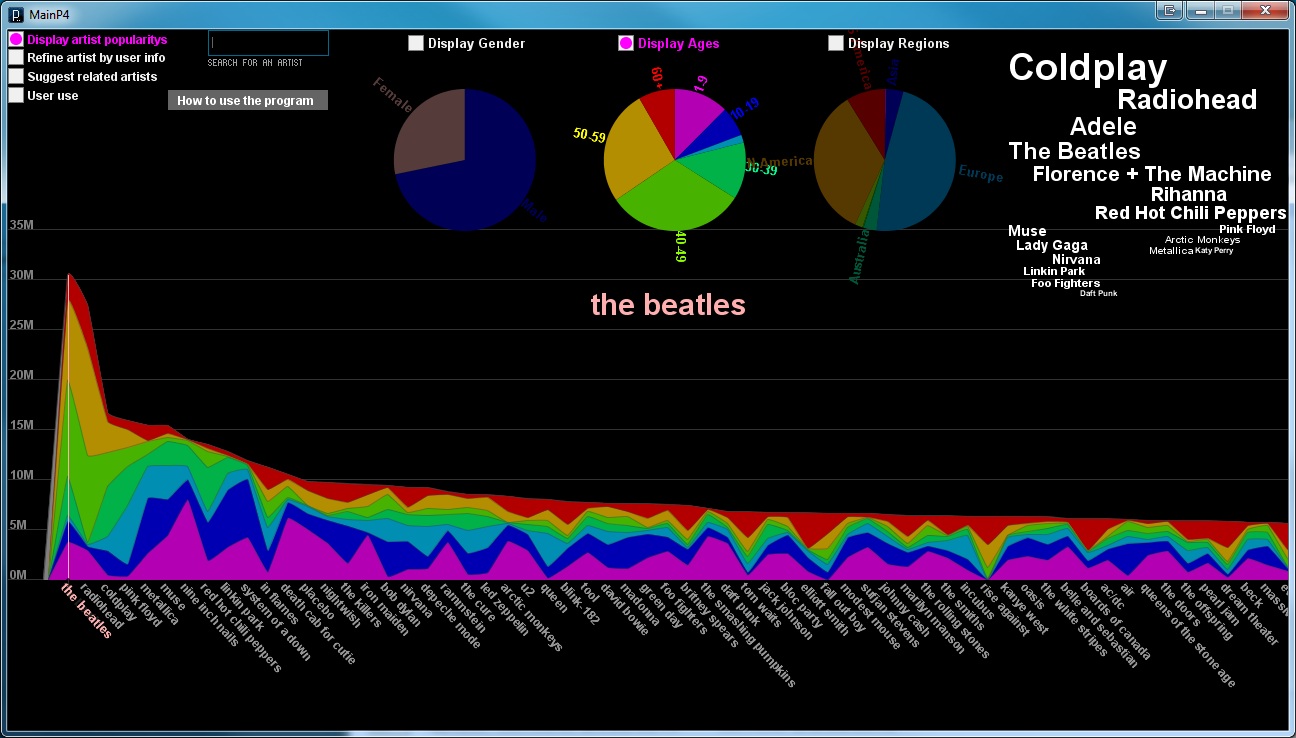Click nine inch nails on the axis
1296x738 pixels.
pyautogui.click(x=210, y=615)
